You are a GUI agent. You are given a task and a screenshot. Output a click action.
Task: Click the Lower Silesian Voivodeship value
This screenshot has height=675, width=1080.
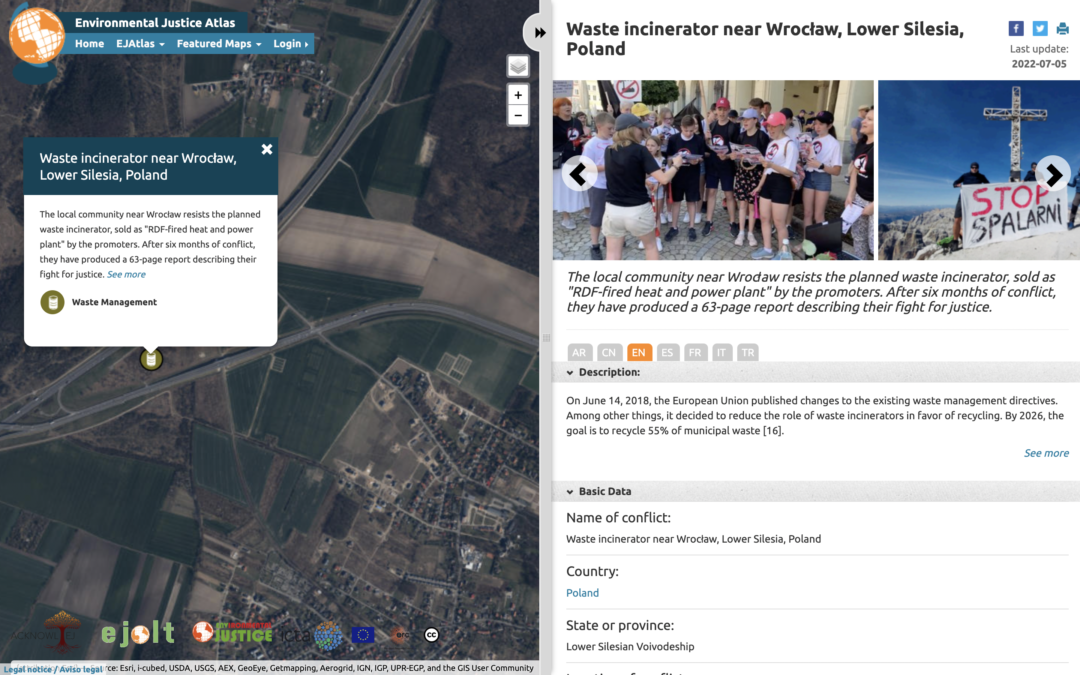630,646
